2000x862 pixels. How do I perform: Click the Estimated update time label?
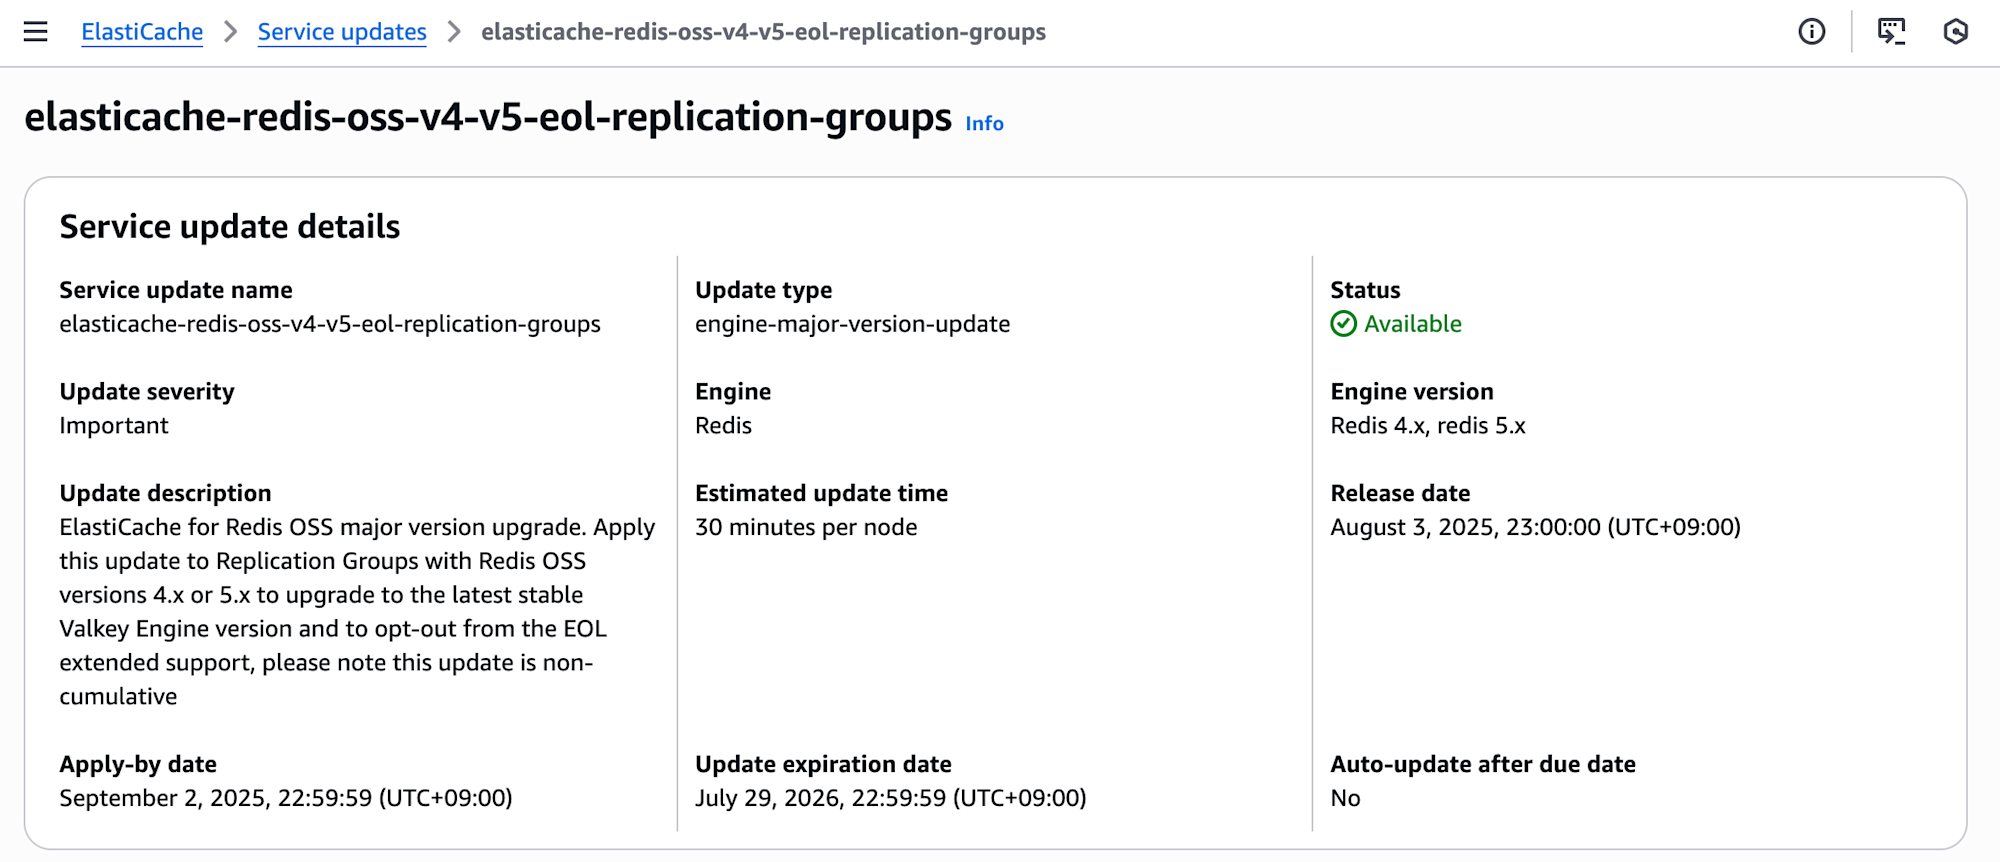tap(821, 493)
